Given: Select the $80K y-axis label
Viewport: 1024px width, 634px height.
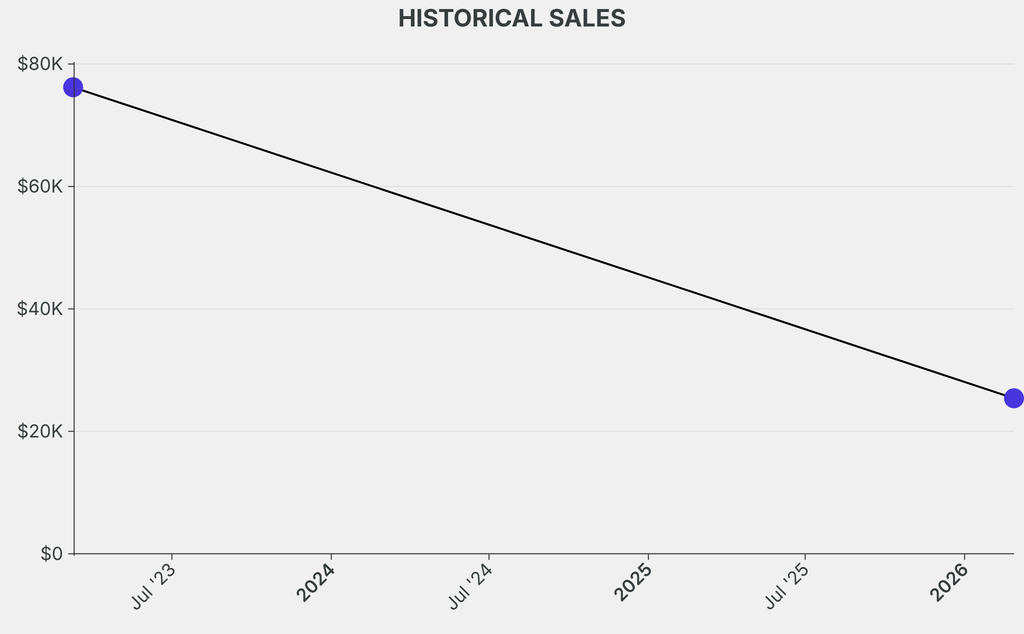Looking at the screenshot, I should click(x=39, y=64).
